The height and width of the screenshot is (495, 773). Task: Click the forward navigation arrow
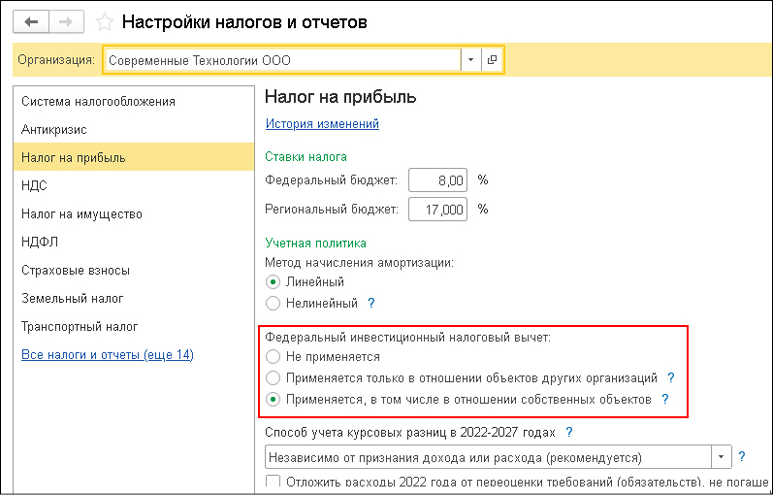(x=64, y=21)
